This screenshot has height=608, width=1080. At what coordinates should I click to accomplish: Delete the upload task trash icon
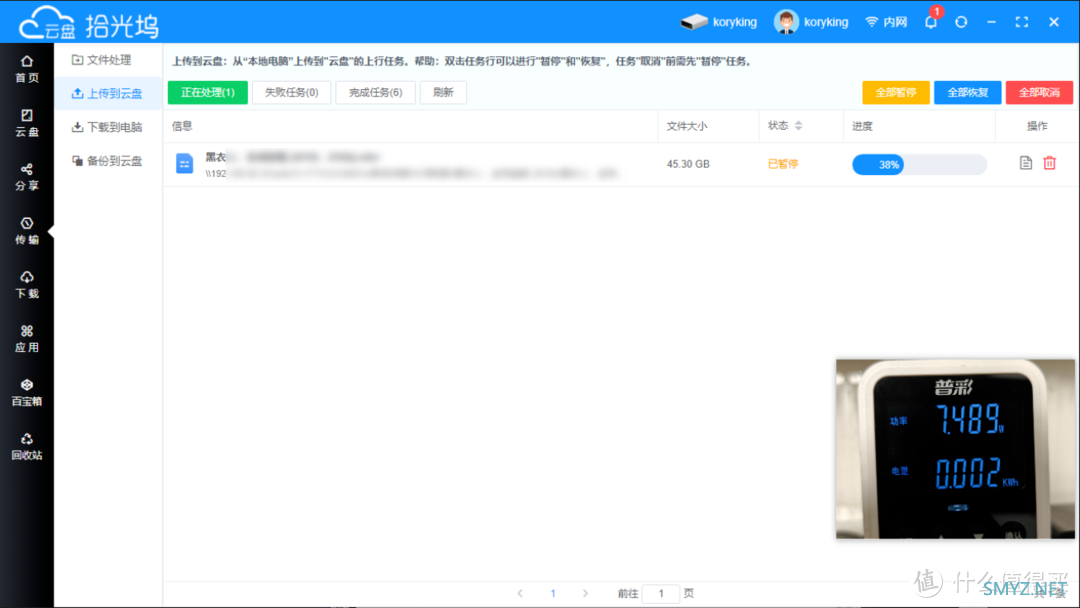pos(1049,163)
